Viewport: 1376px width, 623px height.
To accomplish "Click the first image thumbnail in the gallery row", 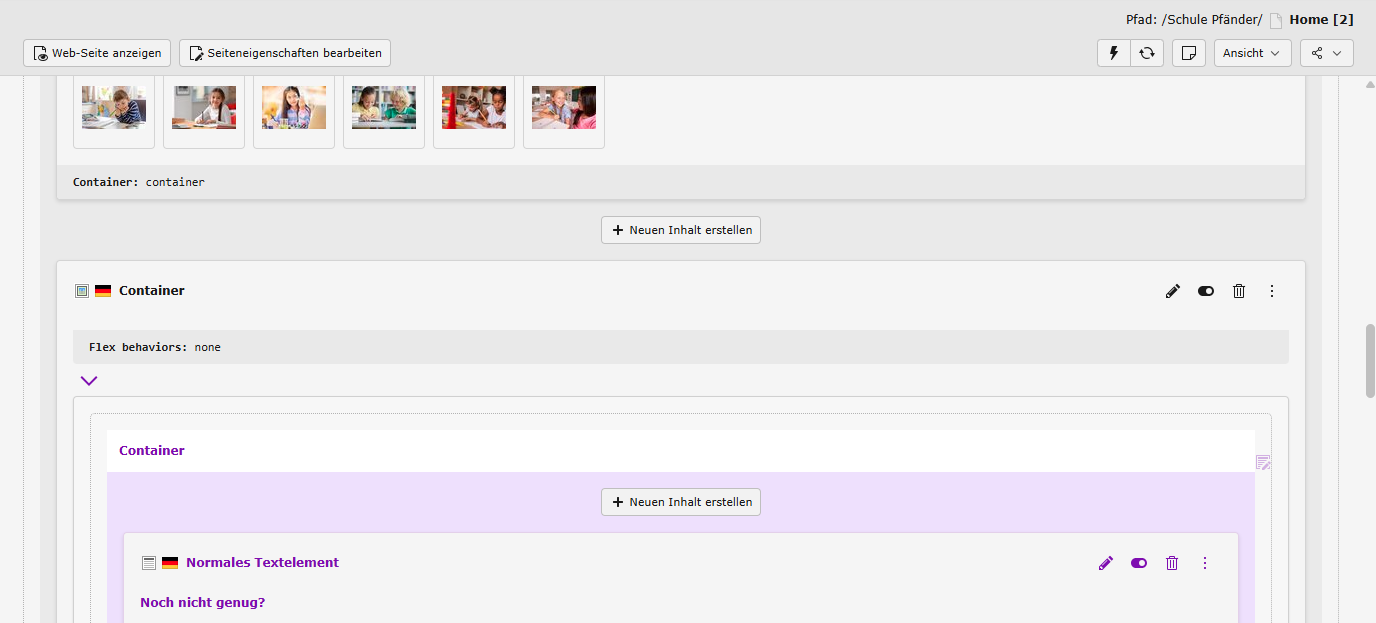I will [114, 107].
